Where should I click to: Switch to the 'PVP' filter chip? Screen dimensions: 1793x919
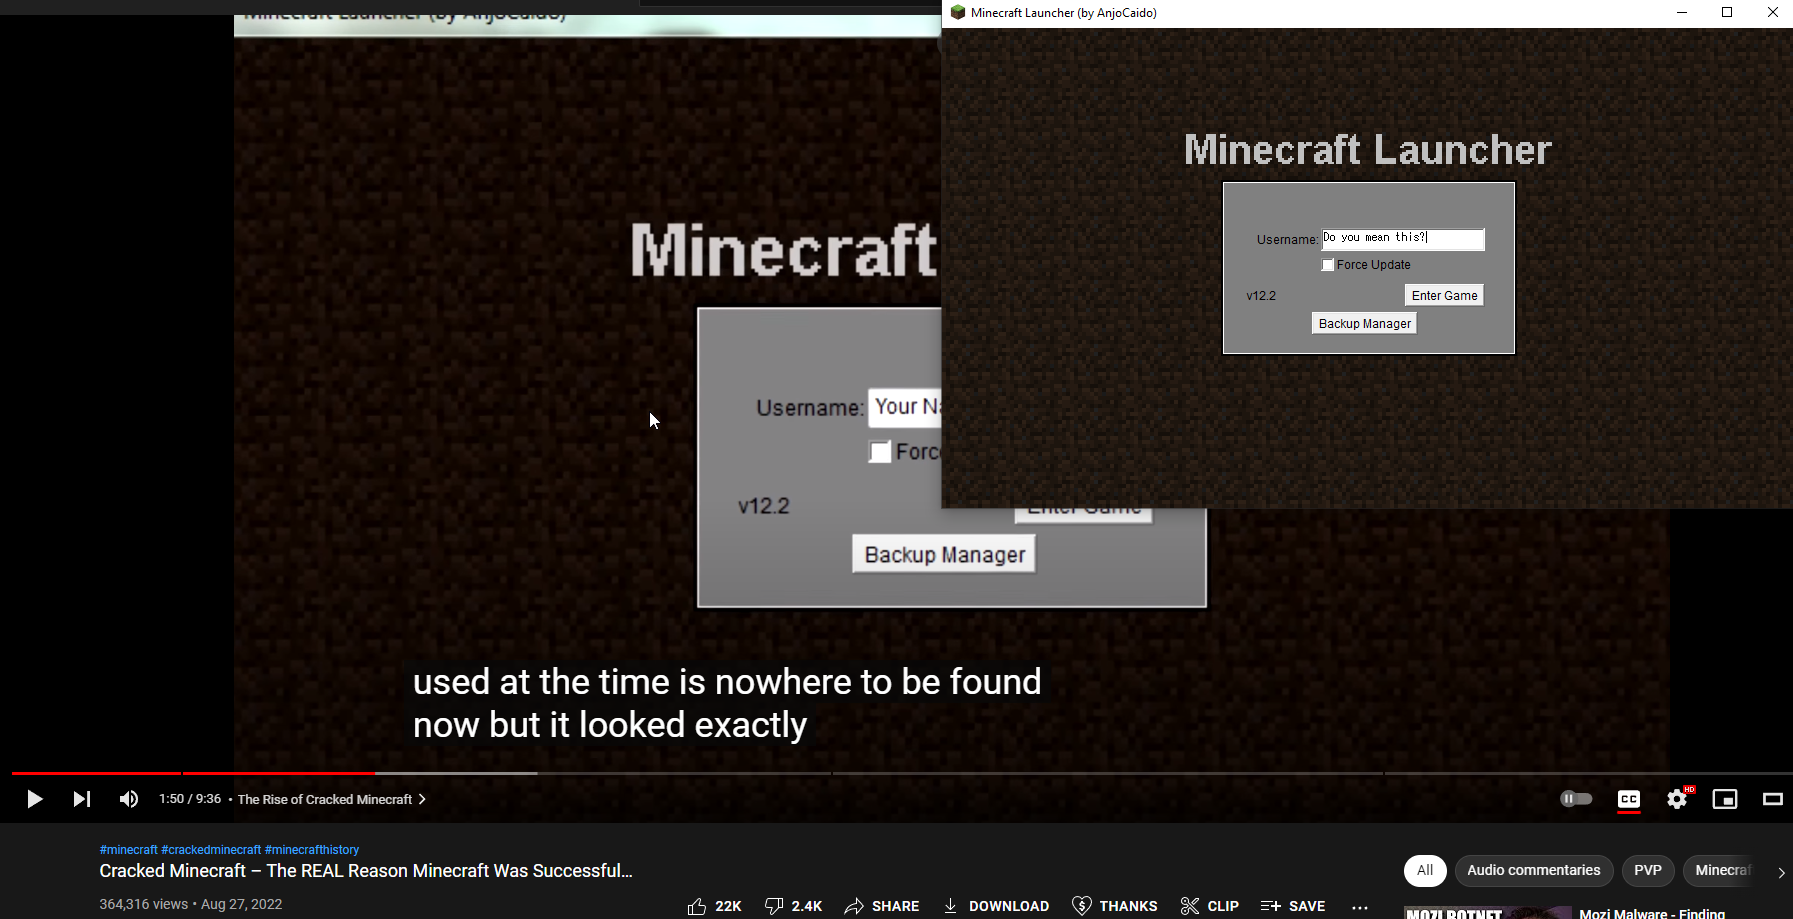[1648, 870]
